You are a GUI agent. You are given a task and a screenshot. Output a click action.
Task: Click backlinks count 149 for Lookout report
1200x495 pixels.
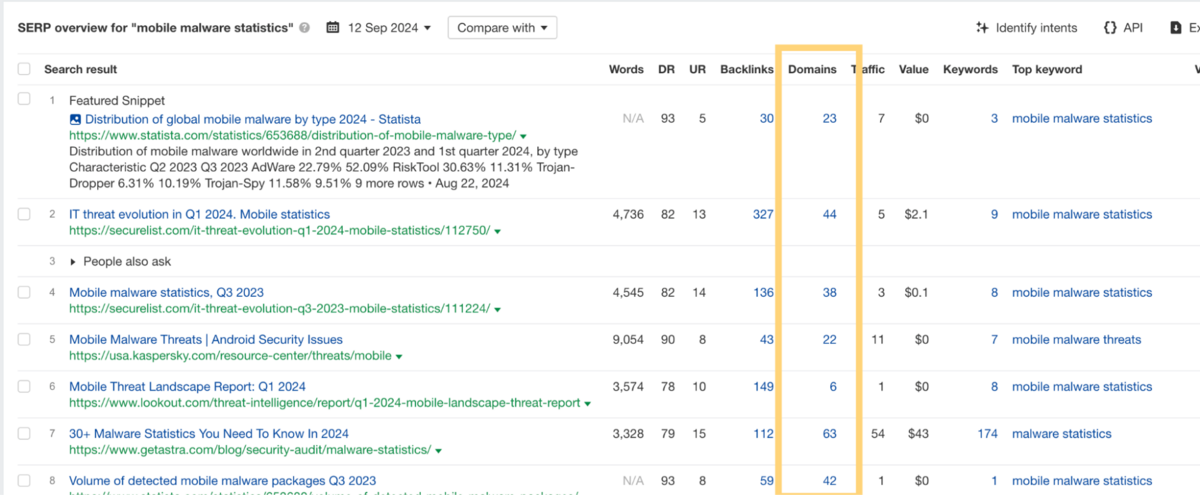pyautogui.click(x=763, y=386)
